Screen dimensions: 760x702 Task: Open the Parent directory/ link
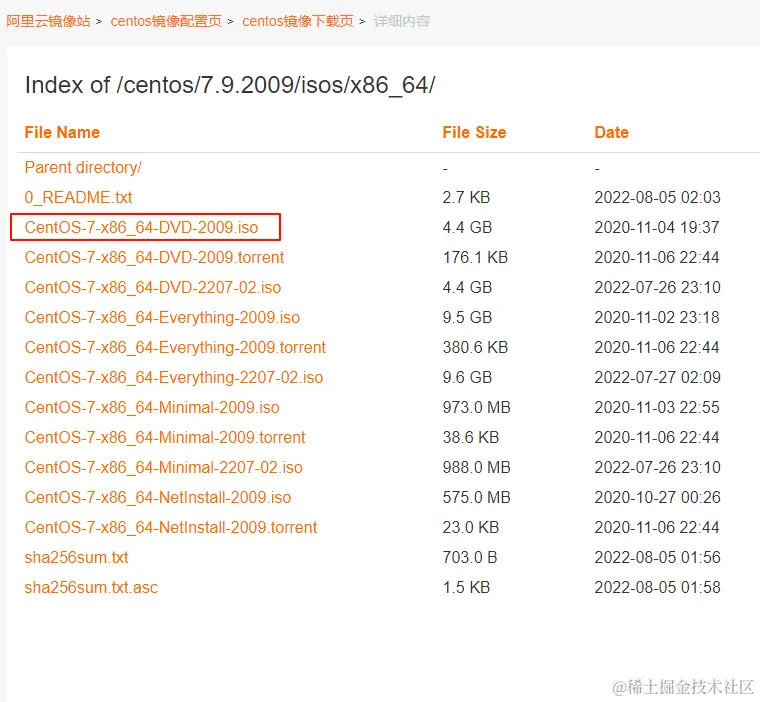[83, 168]
